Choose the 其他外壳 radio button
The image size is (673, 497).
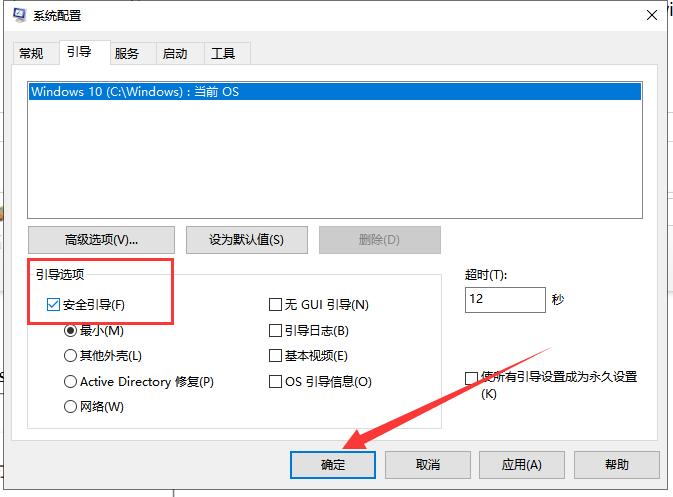(x=70, y=356)
